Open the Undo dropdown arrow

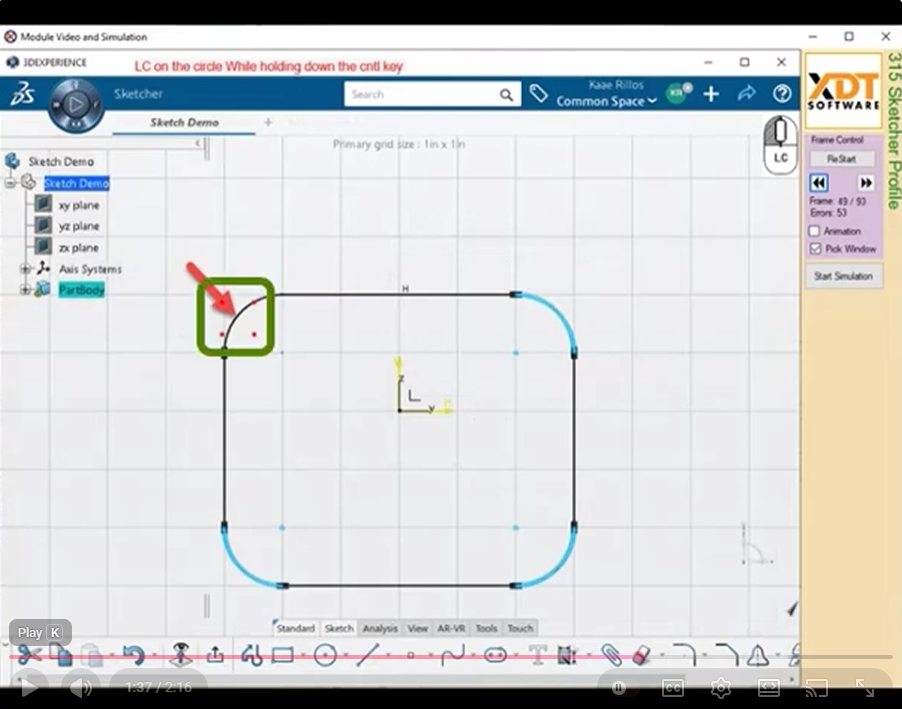155,655
